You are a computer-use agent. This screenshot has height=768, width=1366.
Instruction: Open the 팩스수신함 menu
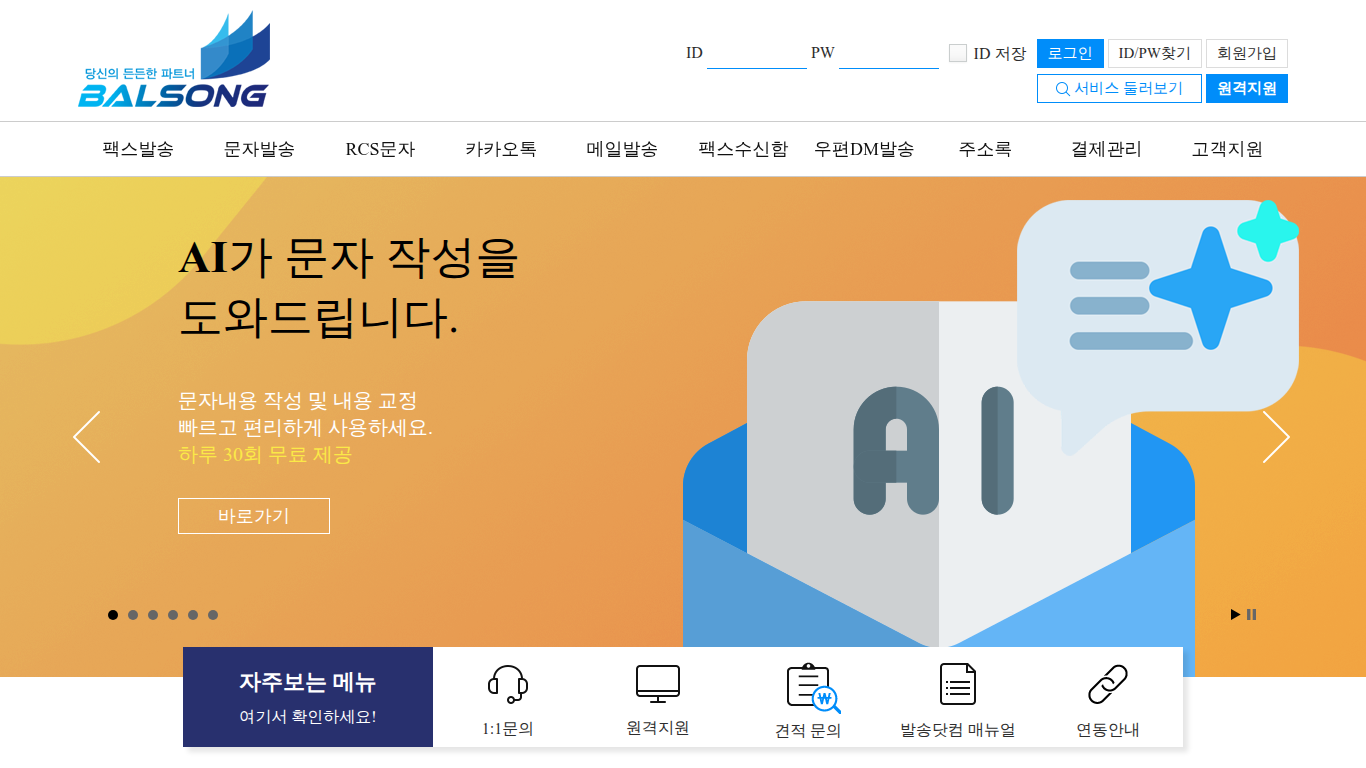[x=743, y=149]
